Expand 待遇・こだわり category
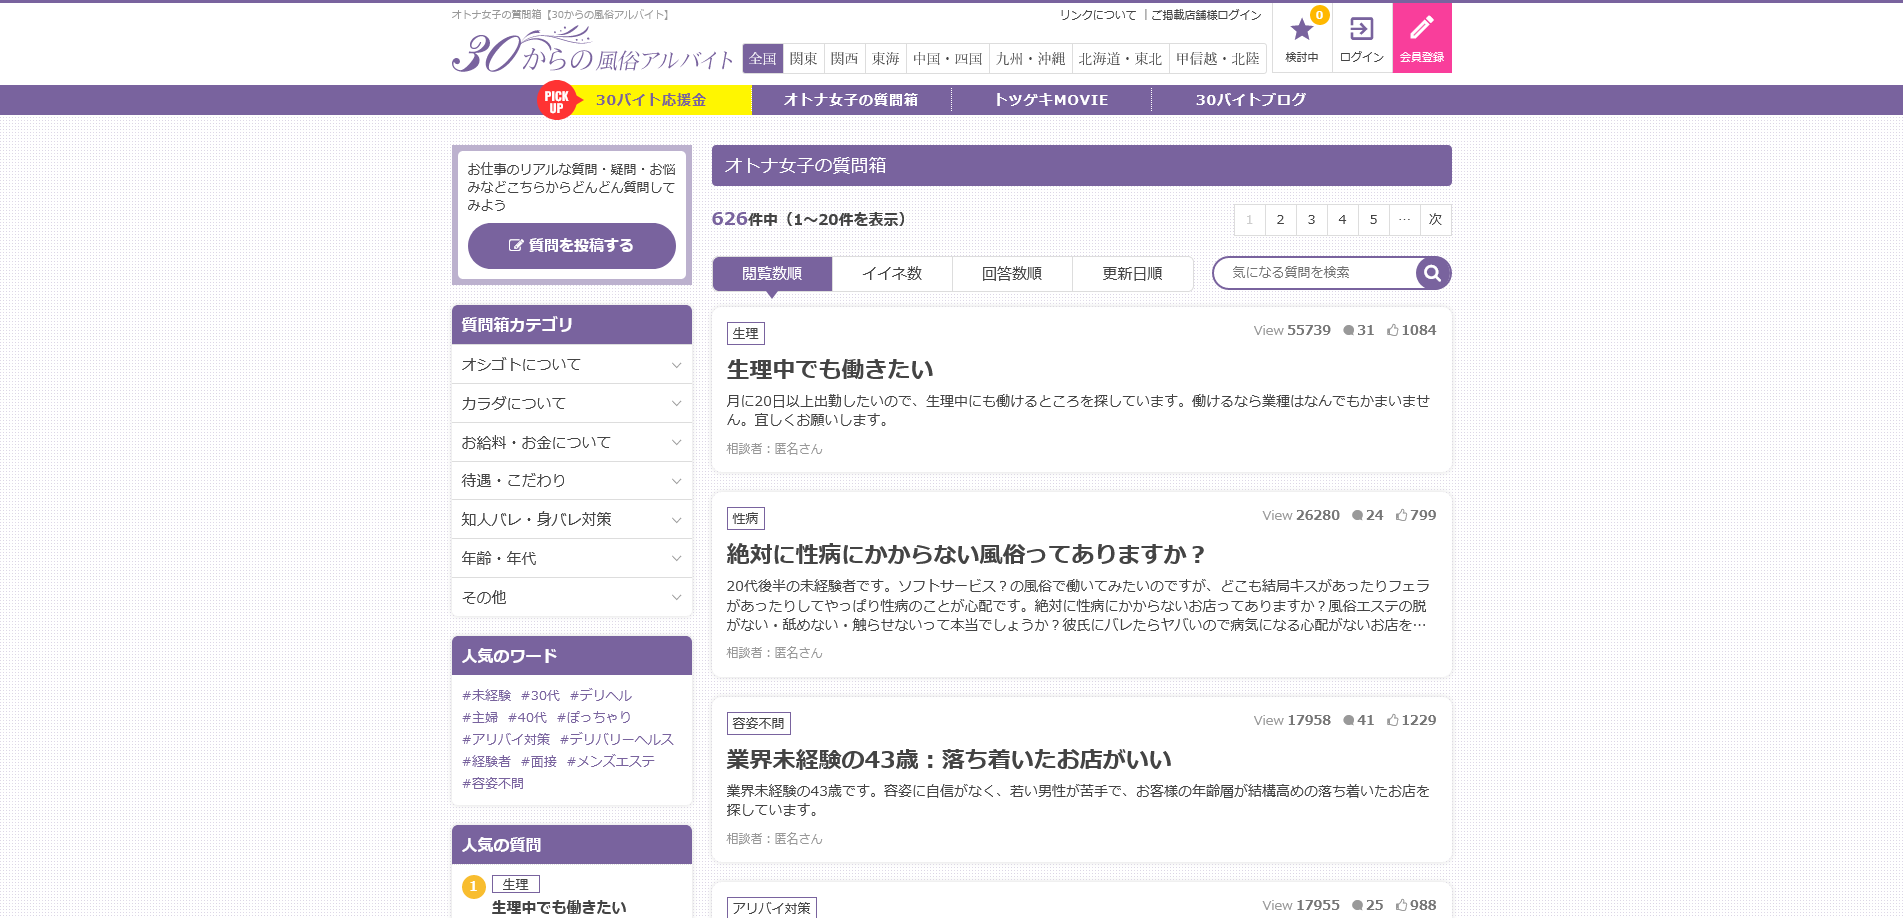The image size is (1903, 918). click(x=571, y=481)
